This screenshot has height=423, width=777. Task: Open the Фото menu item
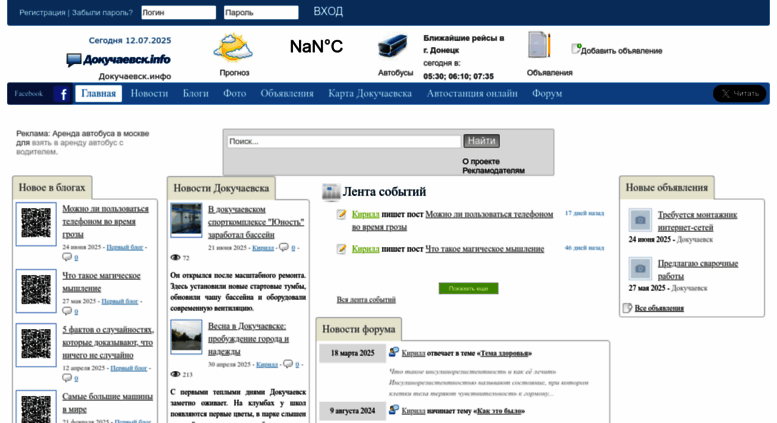click(234, 94)
